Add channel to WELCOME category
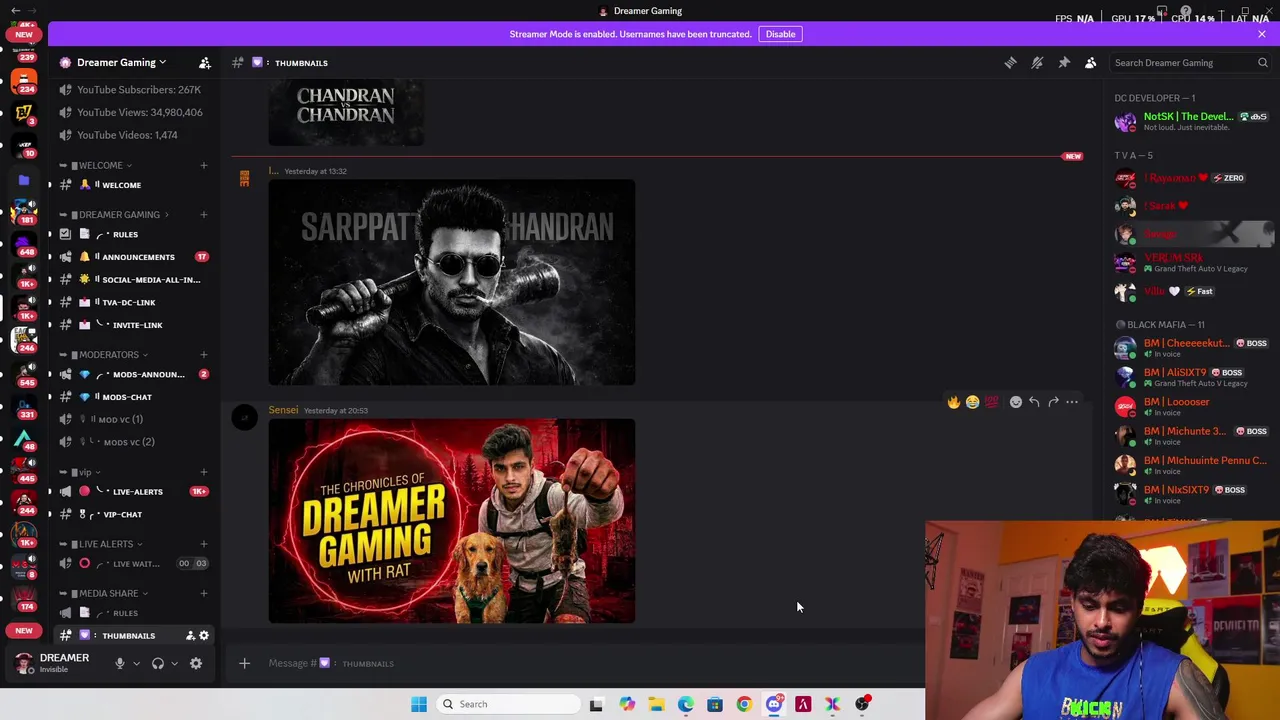Viewport: 1280px width, 720px height. (x=203, y=165)
